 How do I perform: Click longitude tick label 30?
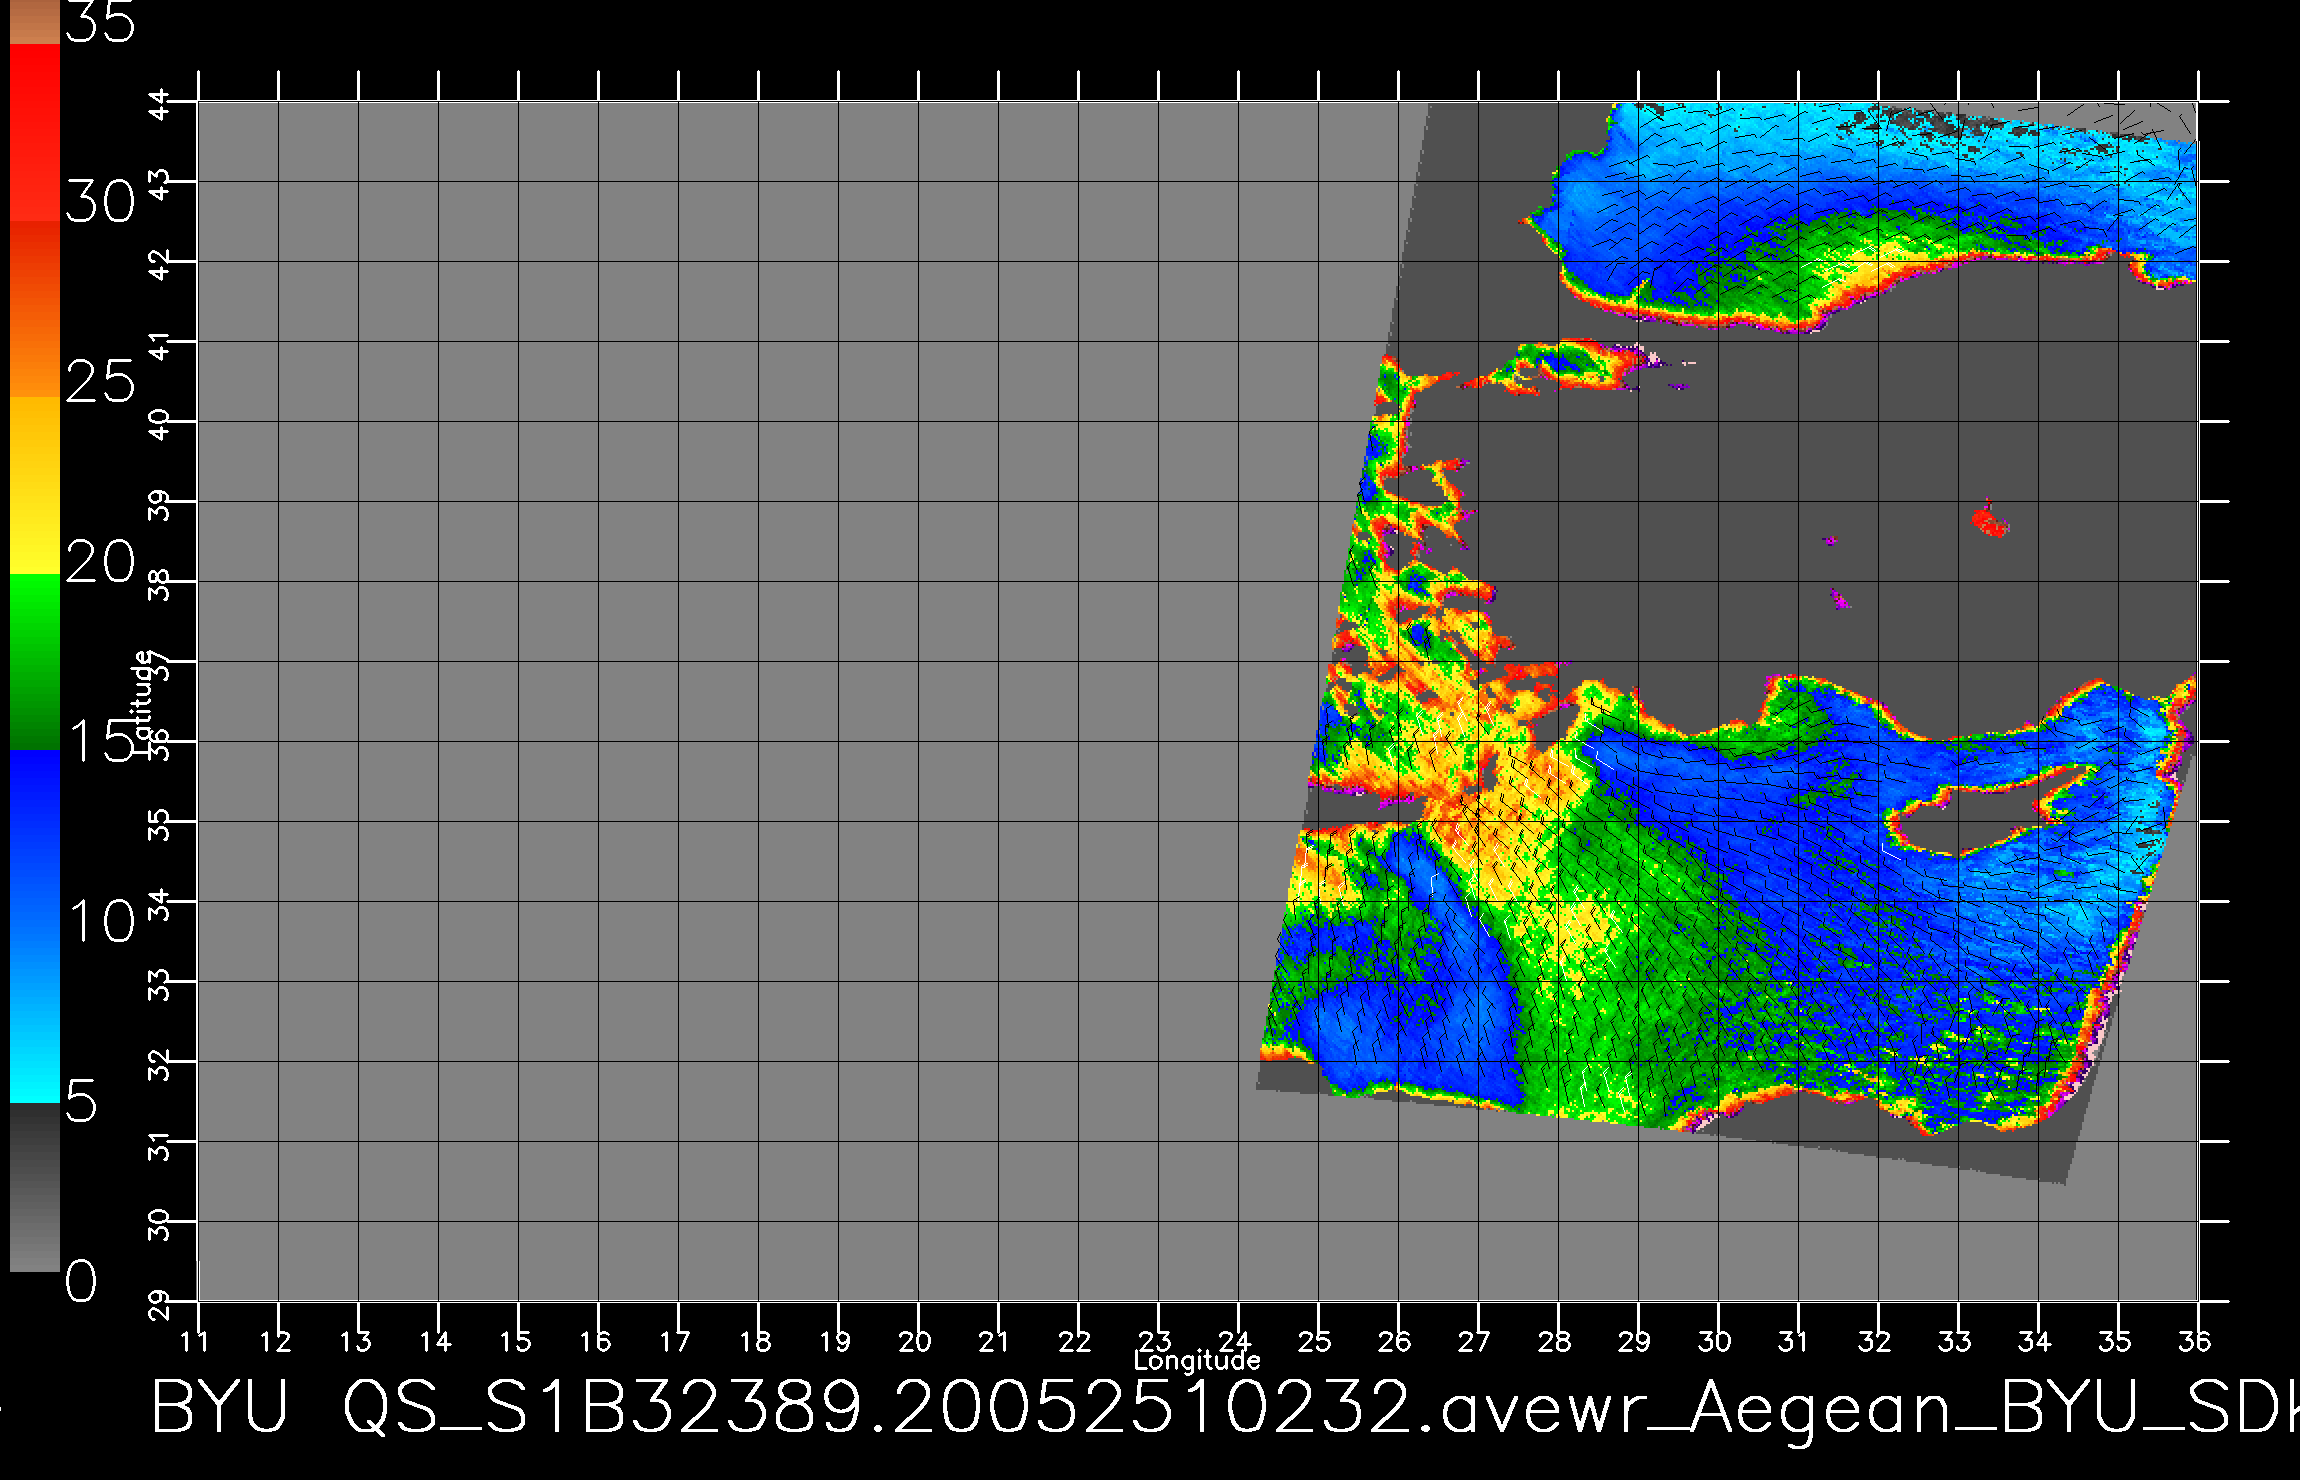pyautogui.click(x=1715, y=1342)
